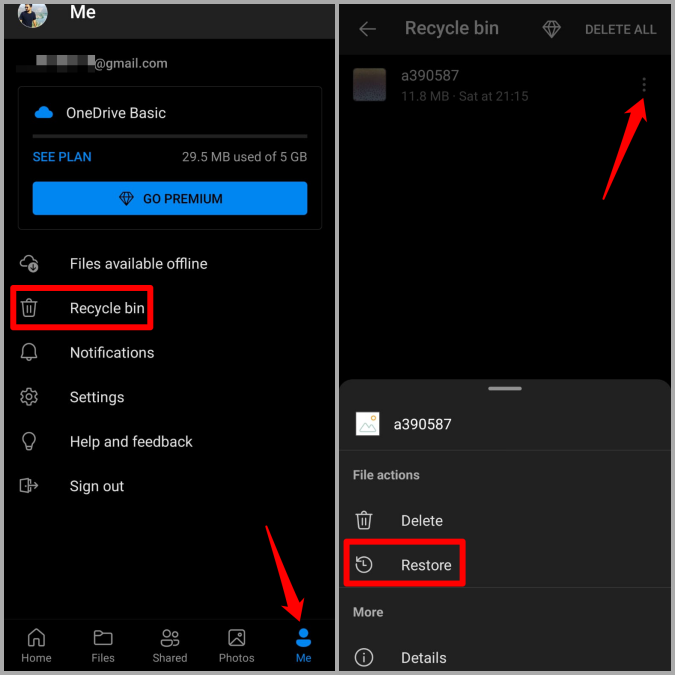This screenshot has width=675, height=675.
Task: Switch to the Photos tab
Action: point(236,645)
